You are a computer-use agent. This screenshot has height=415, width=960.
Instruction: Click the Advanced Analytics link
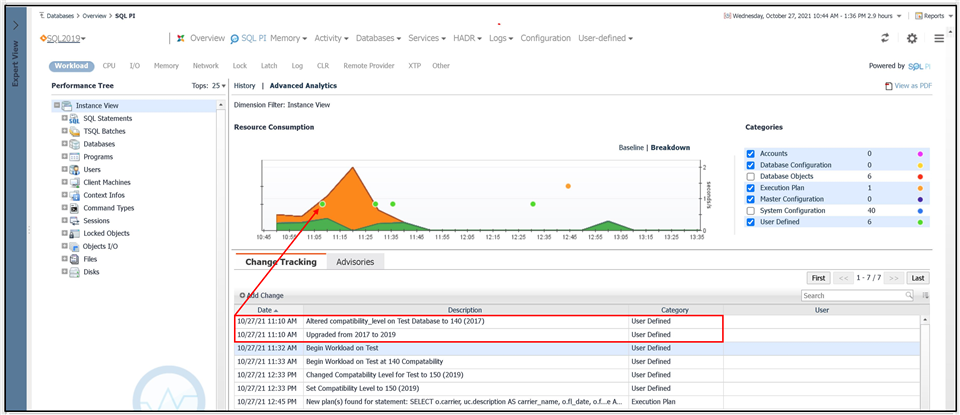pos(303,86)
